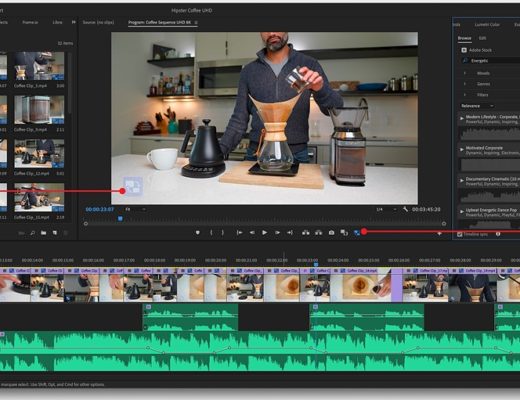Image resolution: width=520 pixels, height=400 pixels.
Task: Click the blue highlighted button beside Comparison View
Action: point(356,232)
